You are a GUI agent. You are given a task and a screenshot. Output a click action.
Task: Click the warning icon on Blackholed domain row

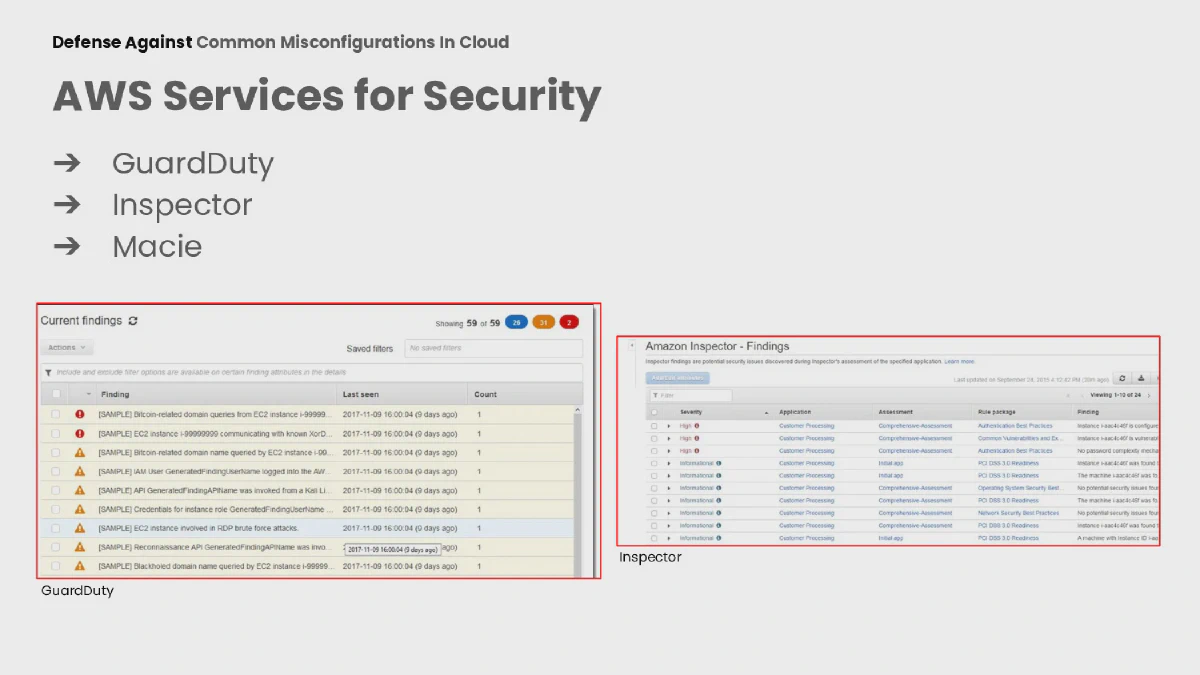coord(80,566)
